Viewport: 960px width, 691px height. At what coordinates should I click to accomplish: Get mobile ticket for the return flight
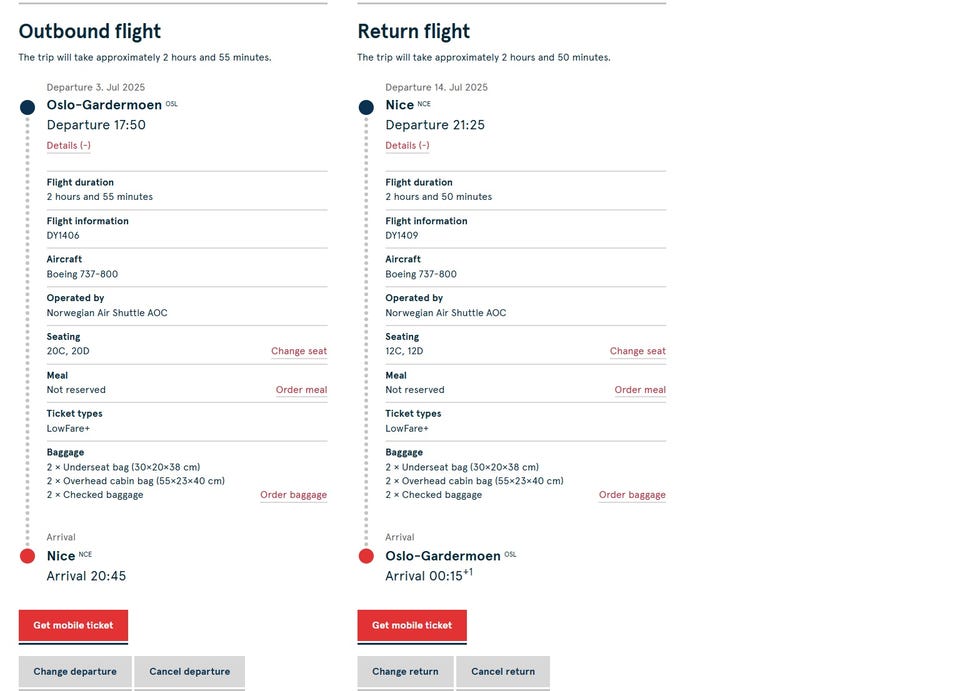point(412,626)
